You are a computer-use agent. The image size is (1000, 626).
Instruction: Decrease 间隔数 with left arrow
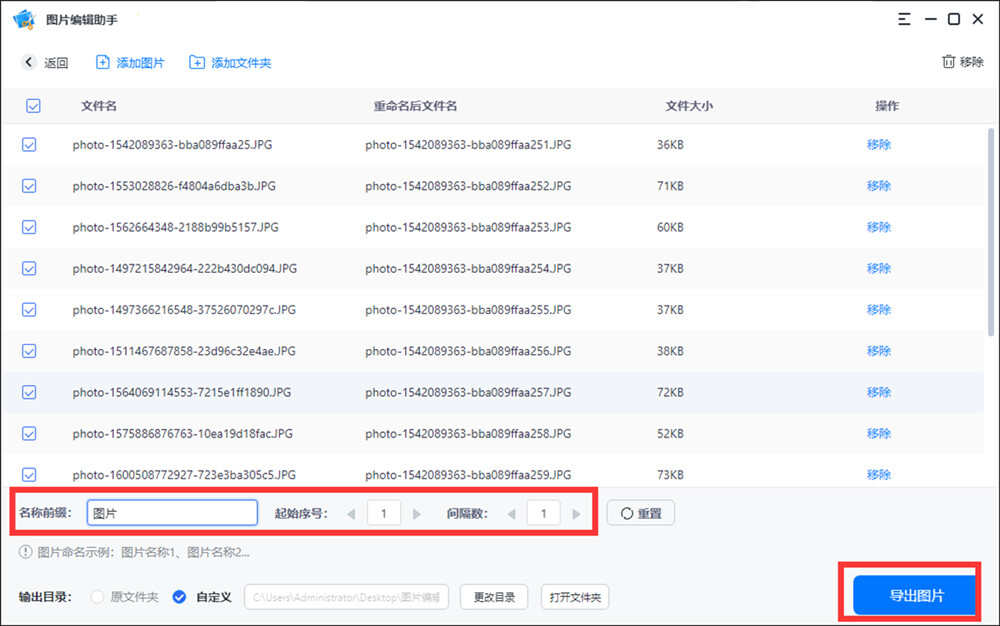click(511, 514)
